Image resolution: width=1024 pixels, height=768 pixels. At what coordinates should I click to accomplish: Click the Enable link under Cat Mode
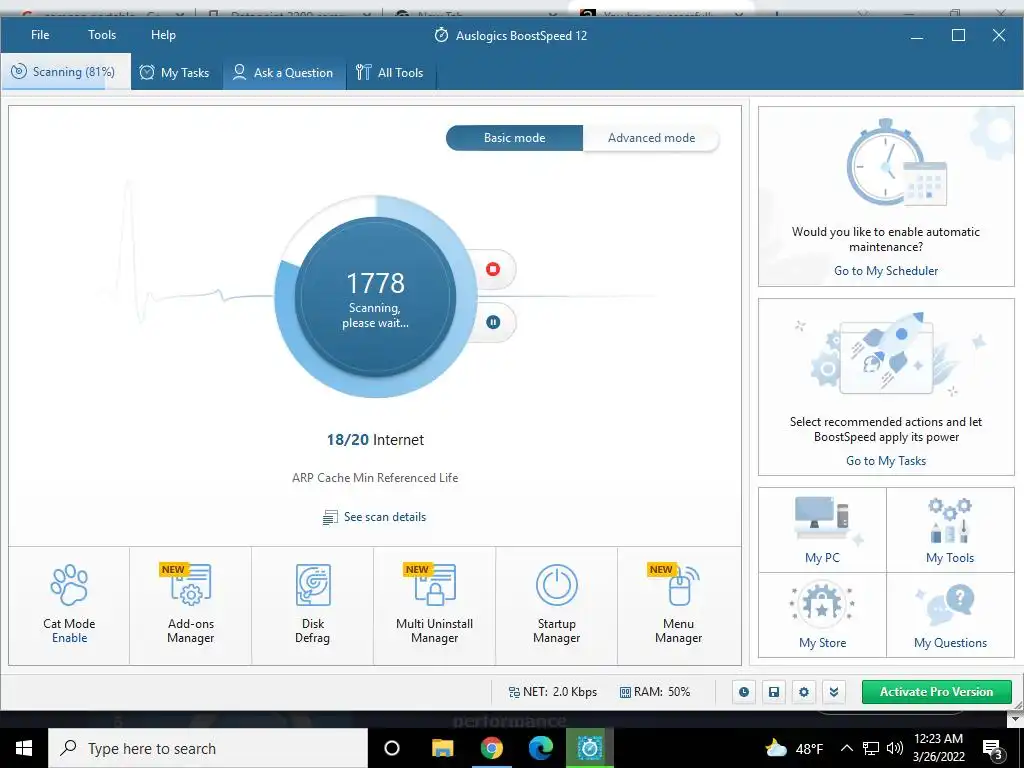[69, 638]
